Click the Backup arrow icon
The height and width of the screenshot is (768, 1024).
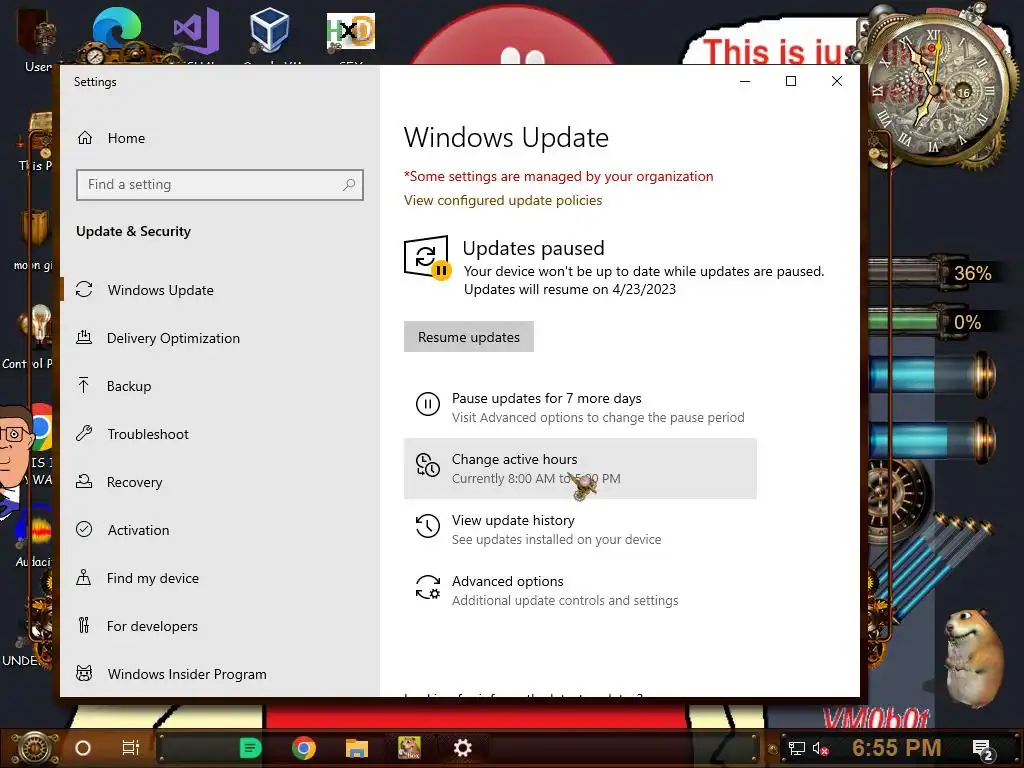(84, 385)
